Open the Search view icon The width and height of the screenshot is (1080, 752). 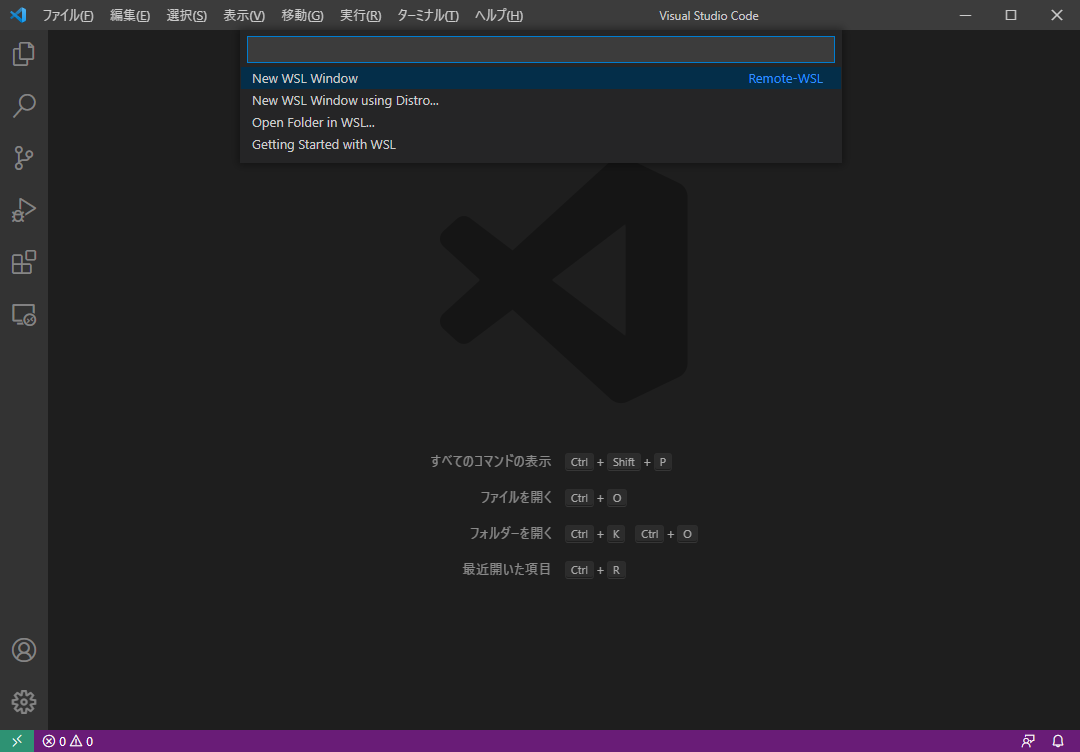[x=23, y=106]
